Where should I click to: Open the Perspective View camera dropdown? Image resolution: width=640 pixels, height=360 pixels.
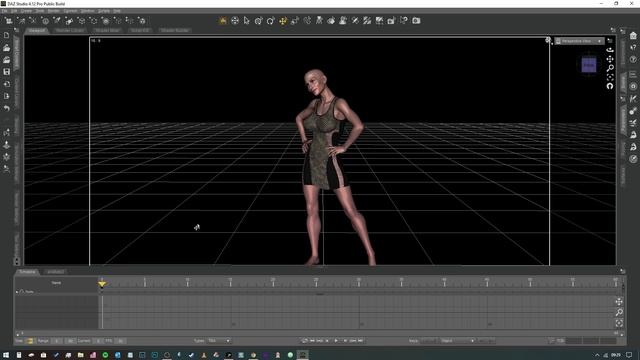coord(578,41)
